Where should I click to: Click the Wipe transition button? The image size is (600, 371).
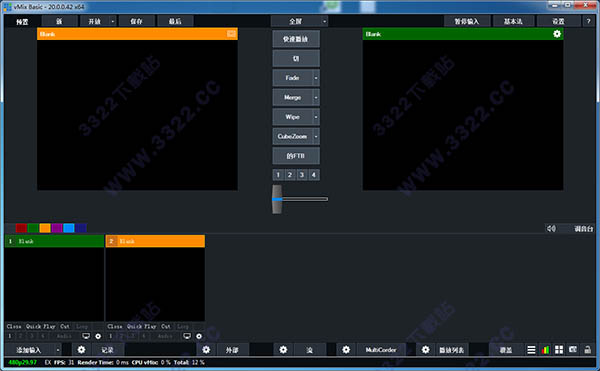(292, 117)
